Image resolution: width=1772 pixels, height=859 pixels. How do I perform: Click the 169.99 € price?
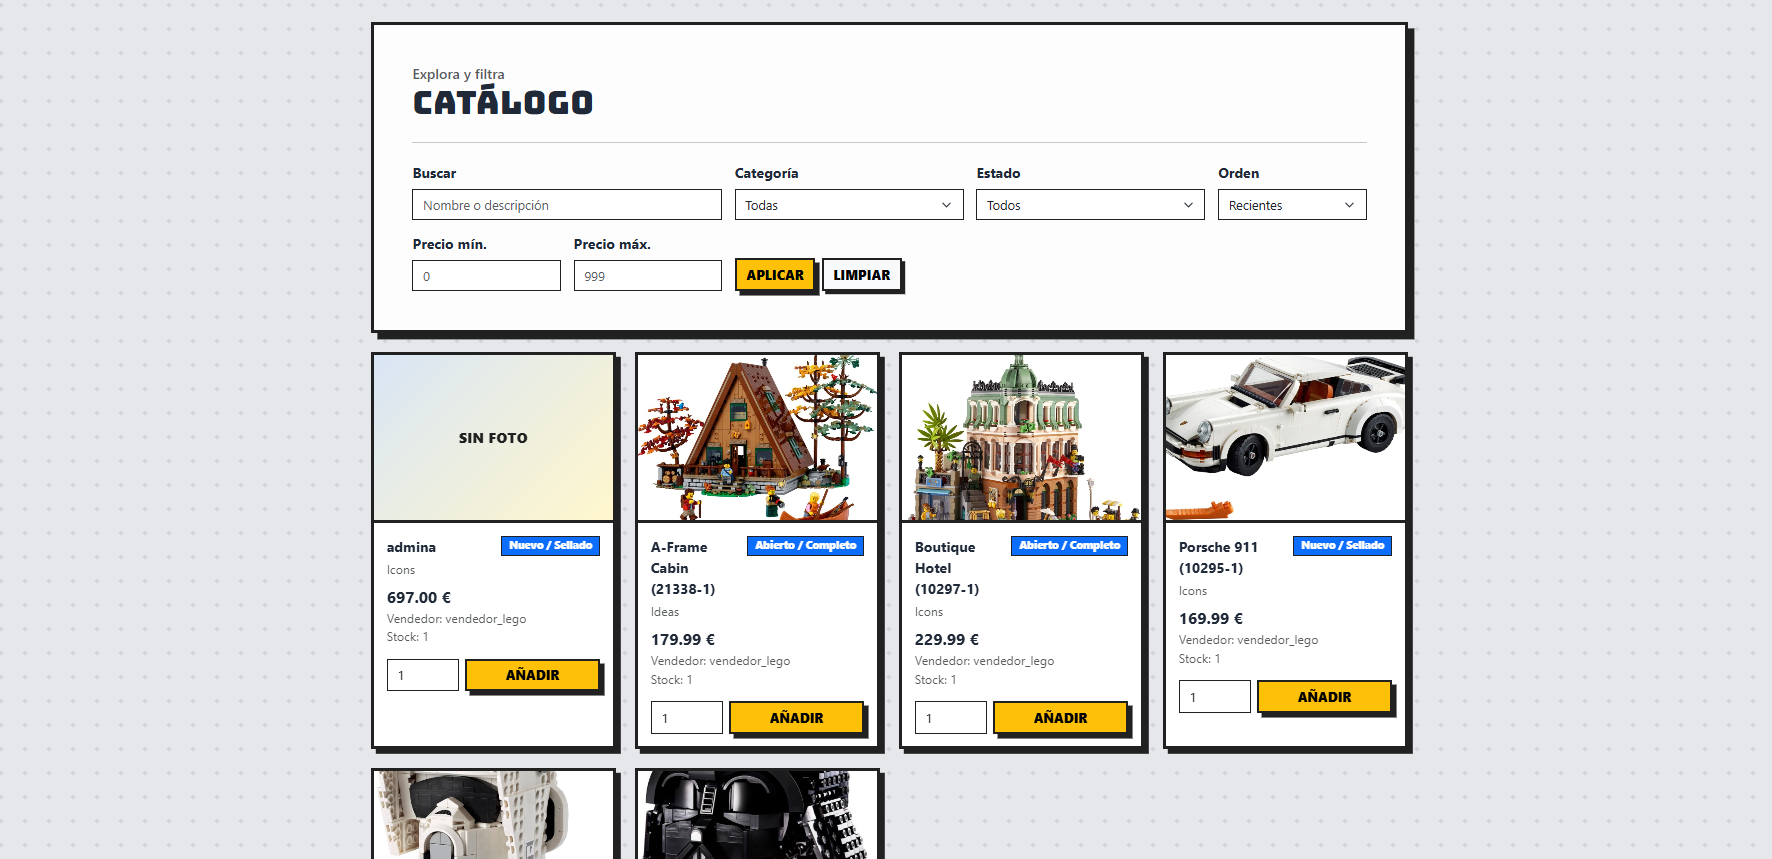pyautogui.click(x=1211, y=619)
